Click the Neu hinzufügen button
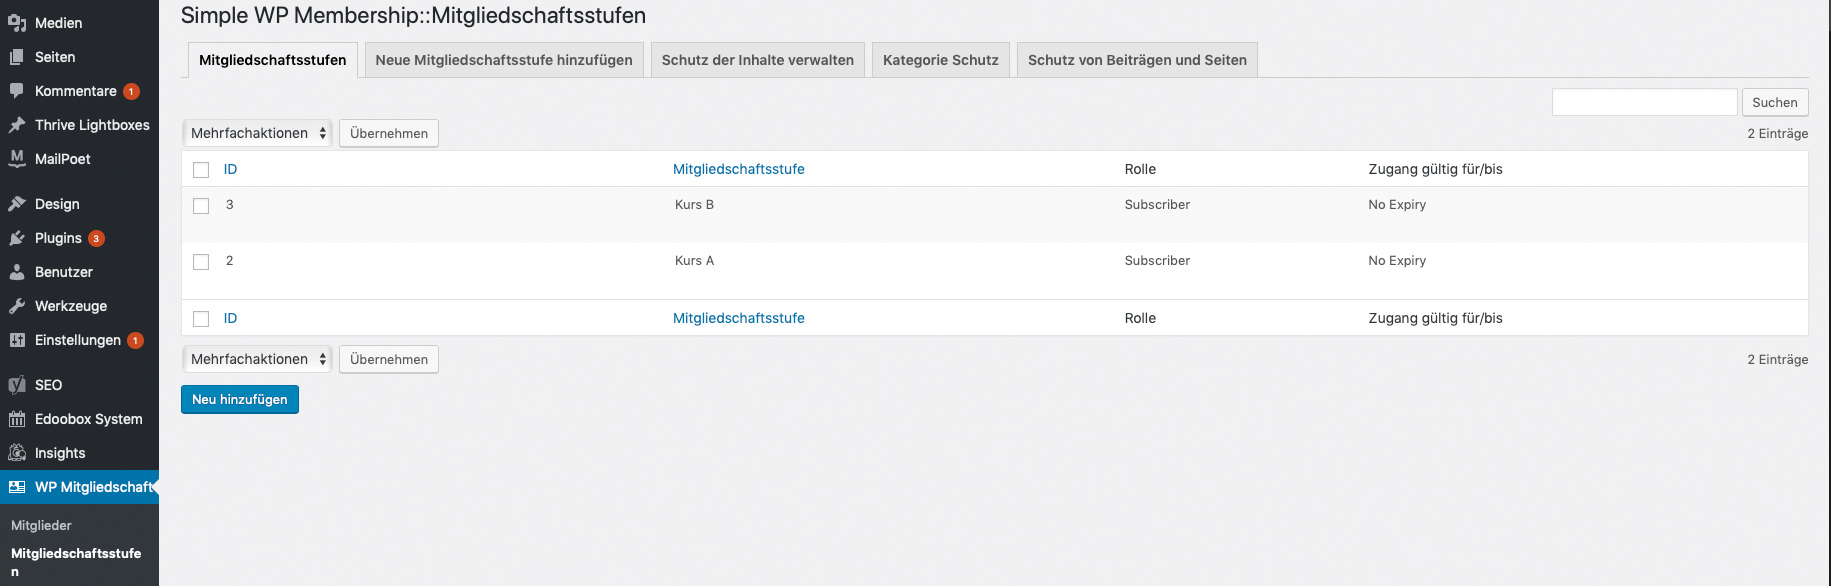The height and width of the screenshot is (586, 1831). (x=240, y=399)
